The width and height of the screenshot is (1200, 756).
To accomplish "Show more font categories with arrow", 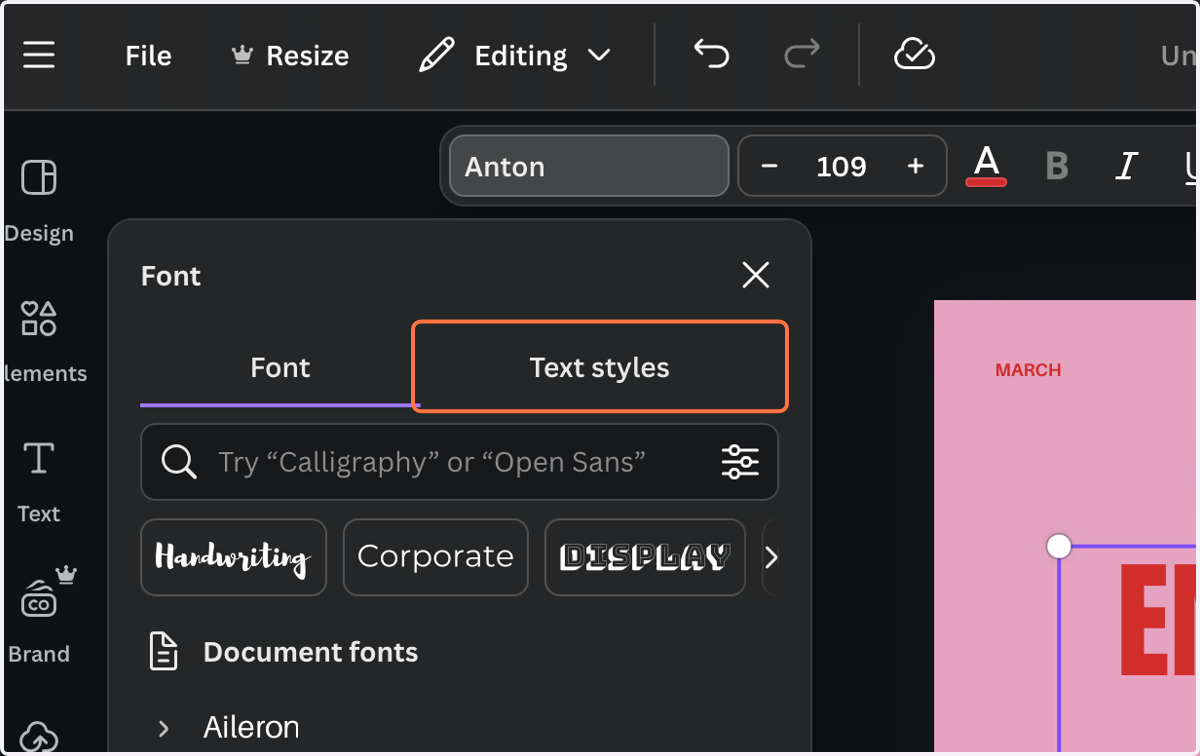I will [771, 557].
